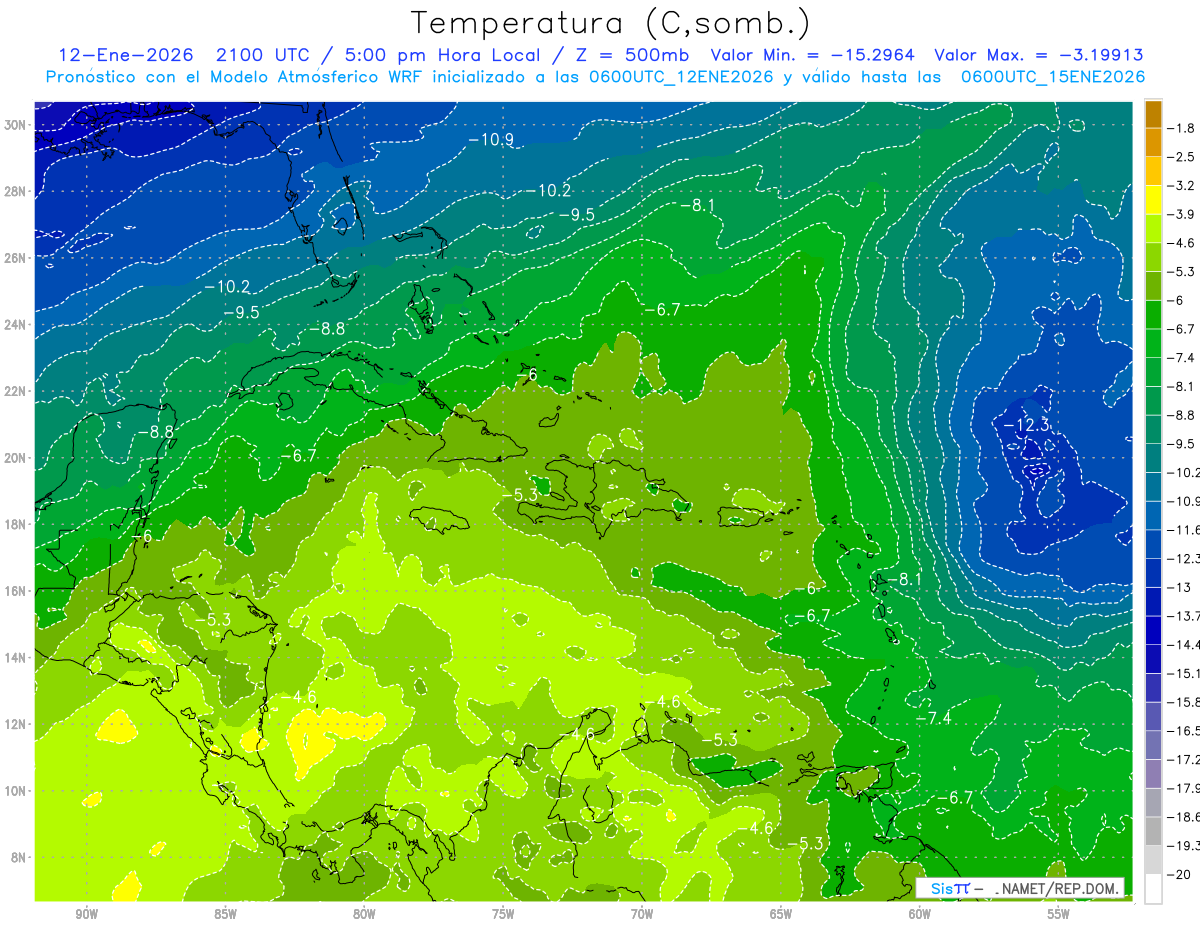The height and width of the screenshot is (927, 1200).
Task: Click the "Valor Min. = -15.2964" readout
Action: point(813,55)
